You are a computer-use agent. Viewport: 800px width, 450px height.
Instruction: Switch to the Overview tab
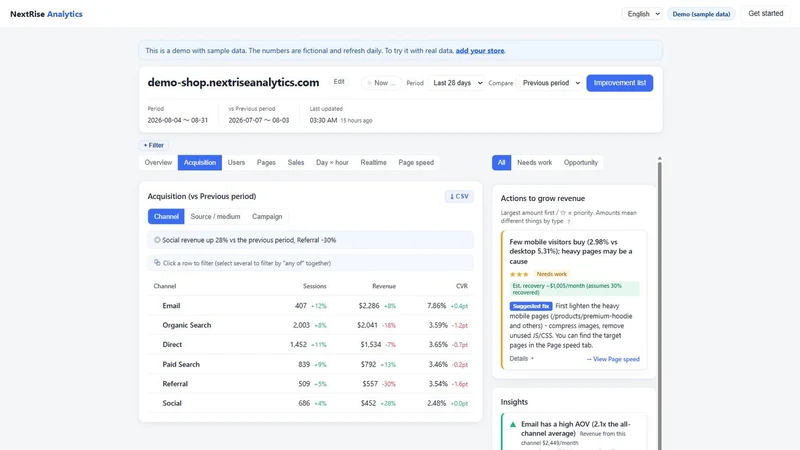click(158, 162)
